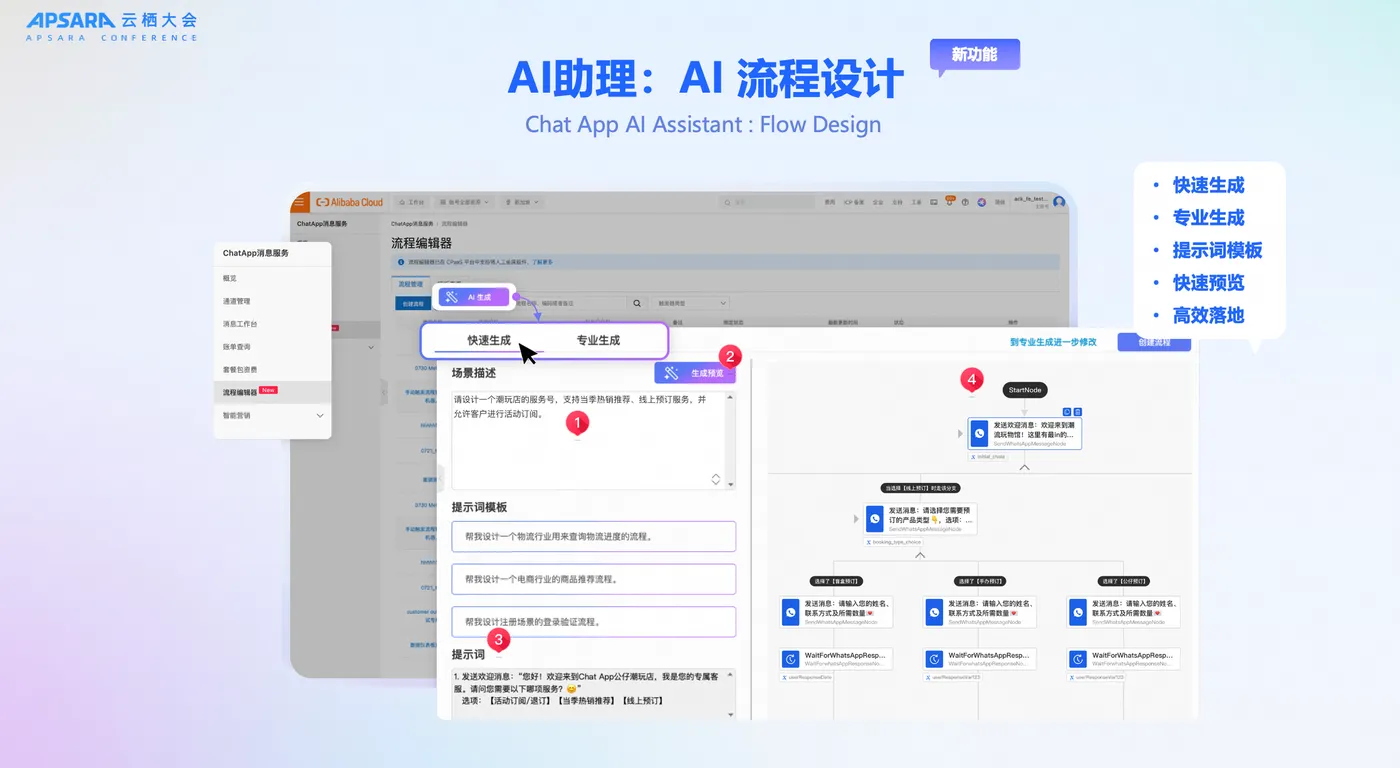Open the 账号全部资源 dropdown
This screenshot has width=1400, height=768.
pos(464,202)
